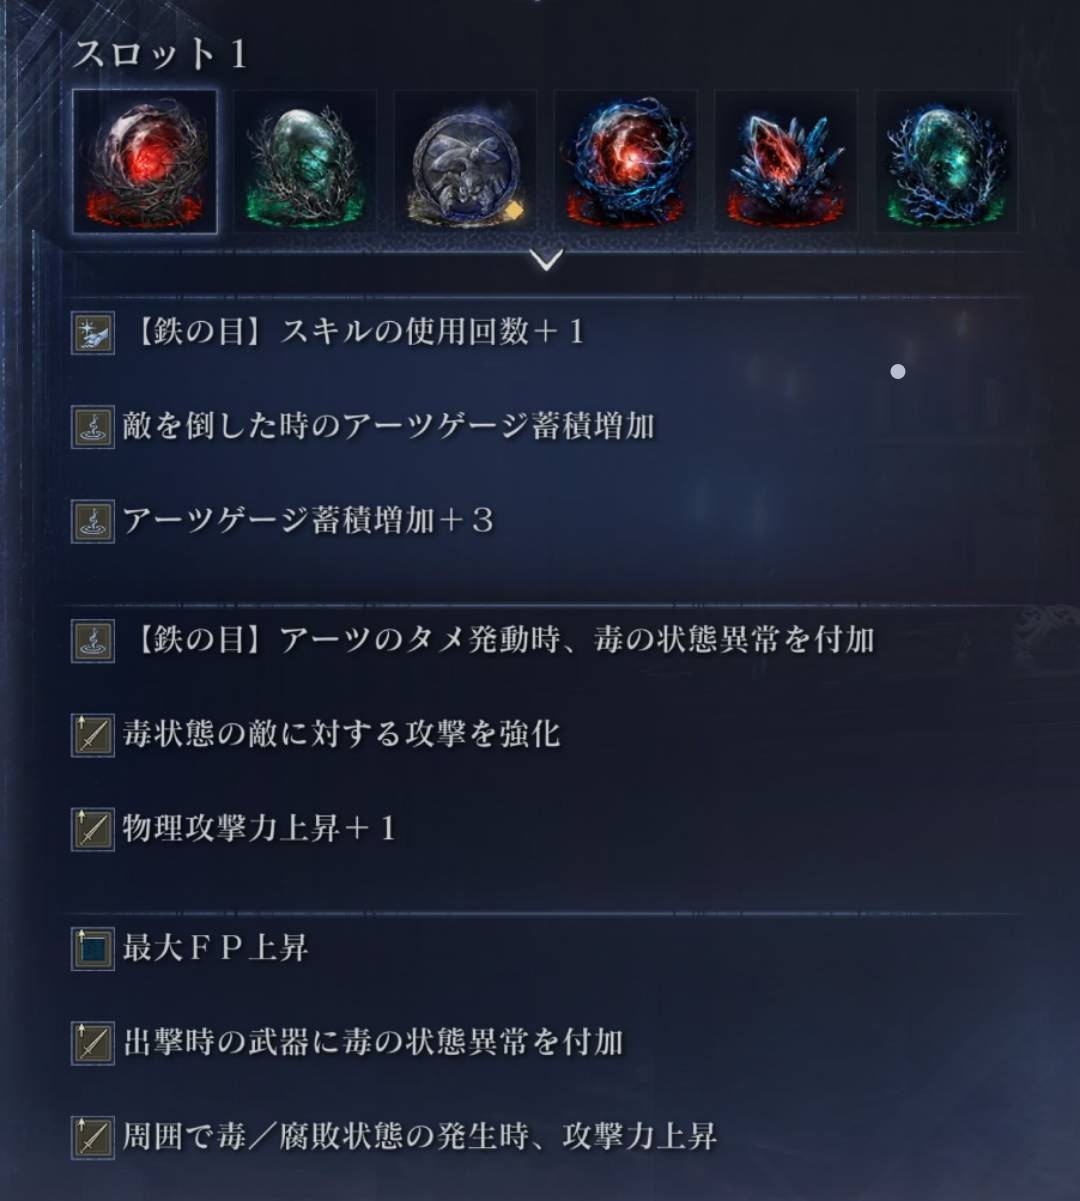Click the skill hand icon beside スキルの使用回数+1

click(x=92, y=333)
